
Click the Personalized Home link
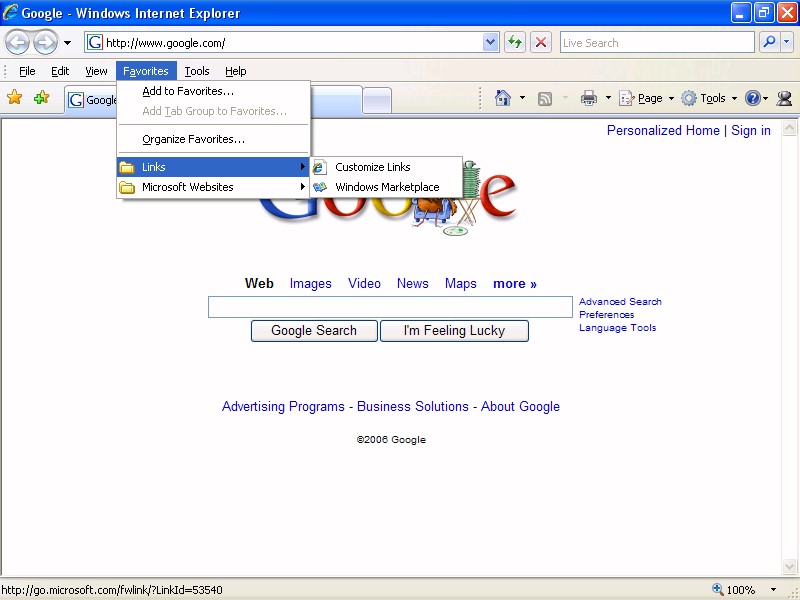tap(663, 131)
